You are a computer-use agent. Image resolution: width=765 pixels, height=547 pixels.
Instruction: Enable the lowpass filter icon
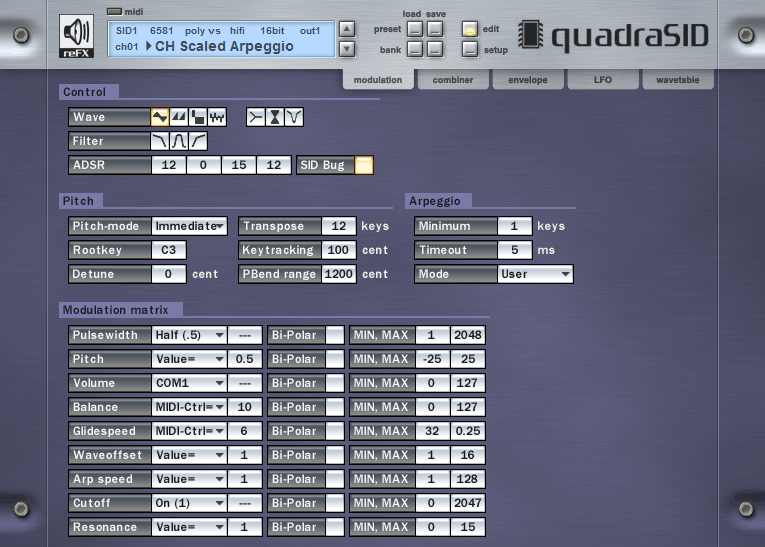pyautogui.click(x=160, y=141)
